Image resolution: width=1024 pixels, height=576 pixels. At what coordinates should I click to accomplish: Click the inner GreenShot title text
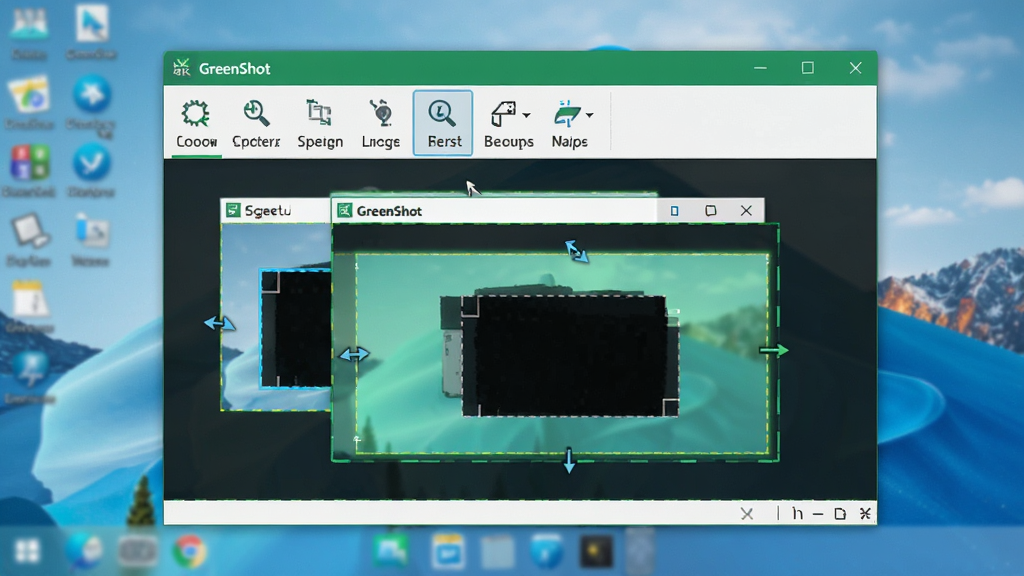point(389,211)
